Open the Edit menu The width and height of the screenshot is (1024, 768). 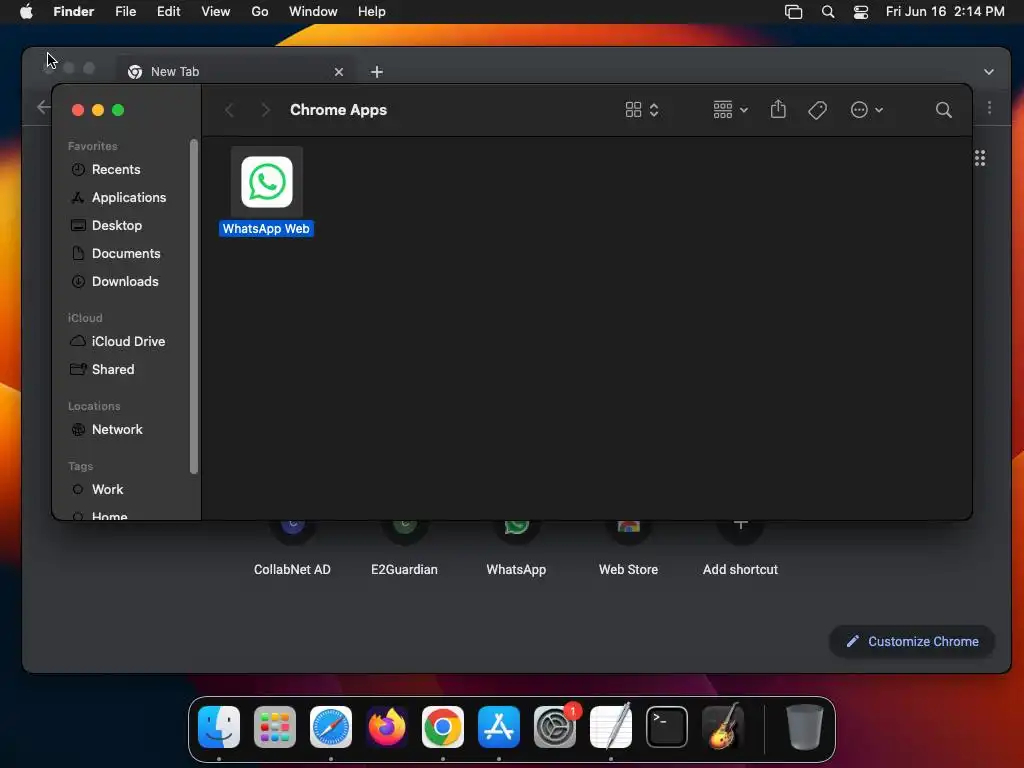point(168,12)
